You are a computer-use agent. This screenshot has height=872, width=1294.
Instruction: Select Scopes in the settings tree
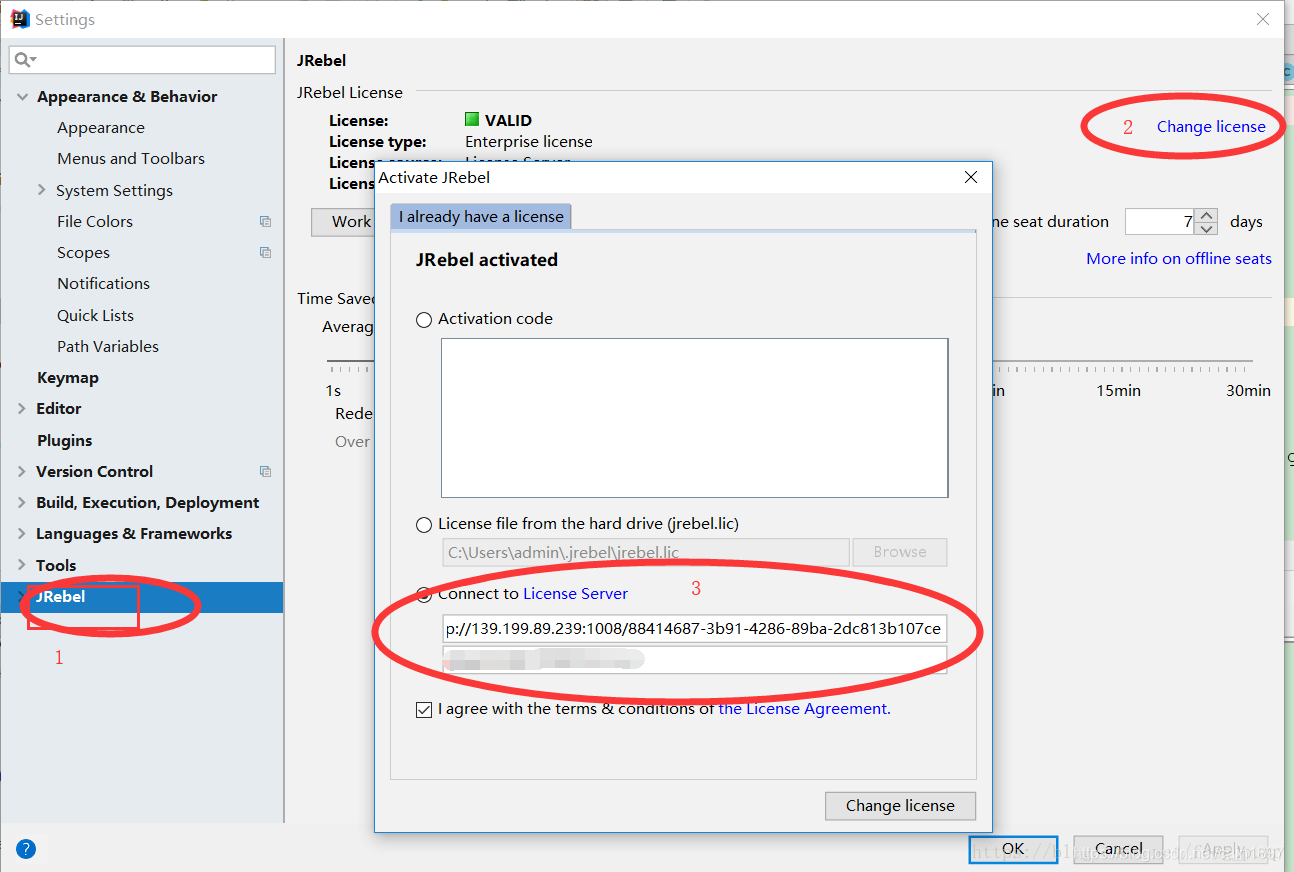tap(83, 253)
